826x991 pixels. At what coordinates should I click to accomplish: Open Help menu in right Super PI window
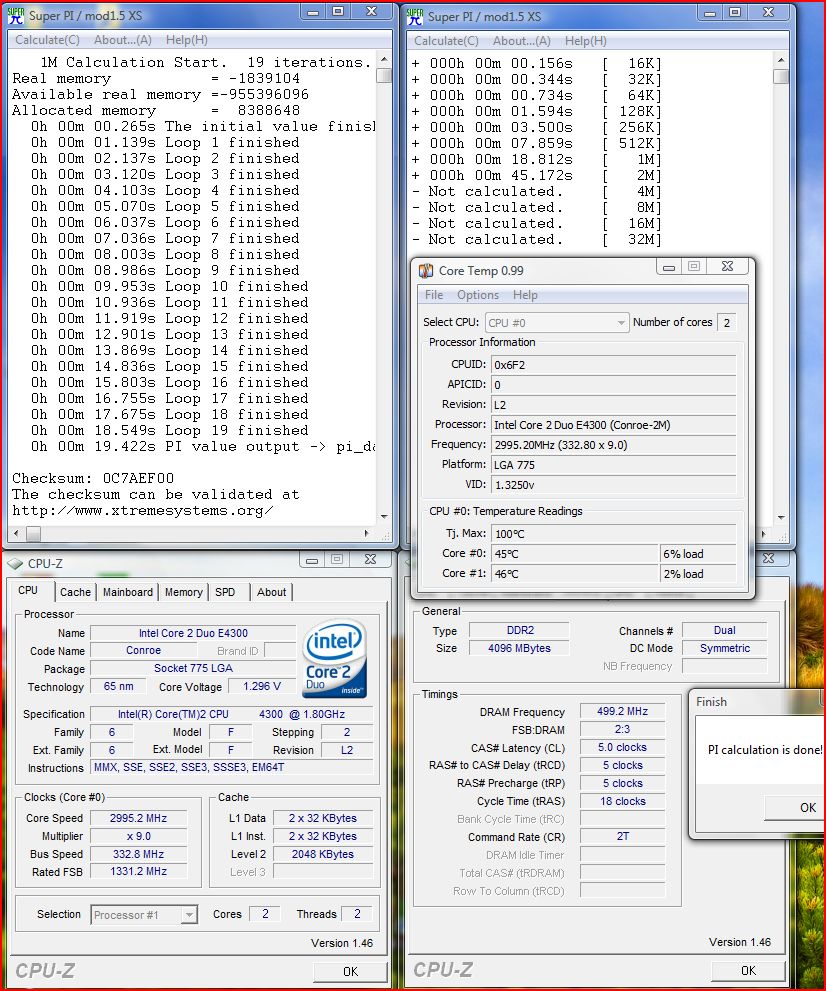pos(585,40)
